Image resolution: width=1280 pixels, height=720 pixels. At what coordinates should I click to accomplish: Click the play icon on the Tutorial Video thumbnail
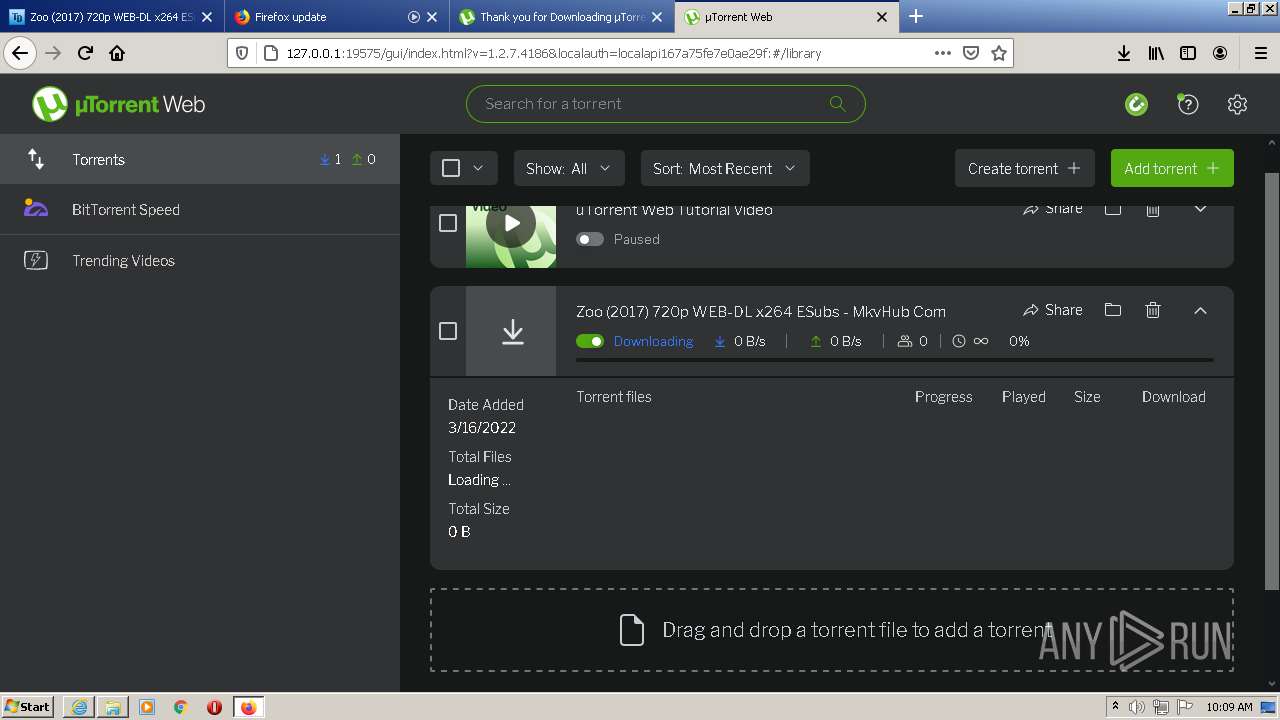click(511, 223)
